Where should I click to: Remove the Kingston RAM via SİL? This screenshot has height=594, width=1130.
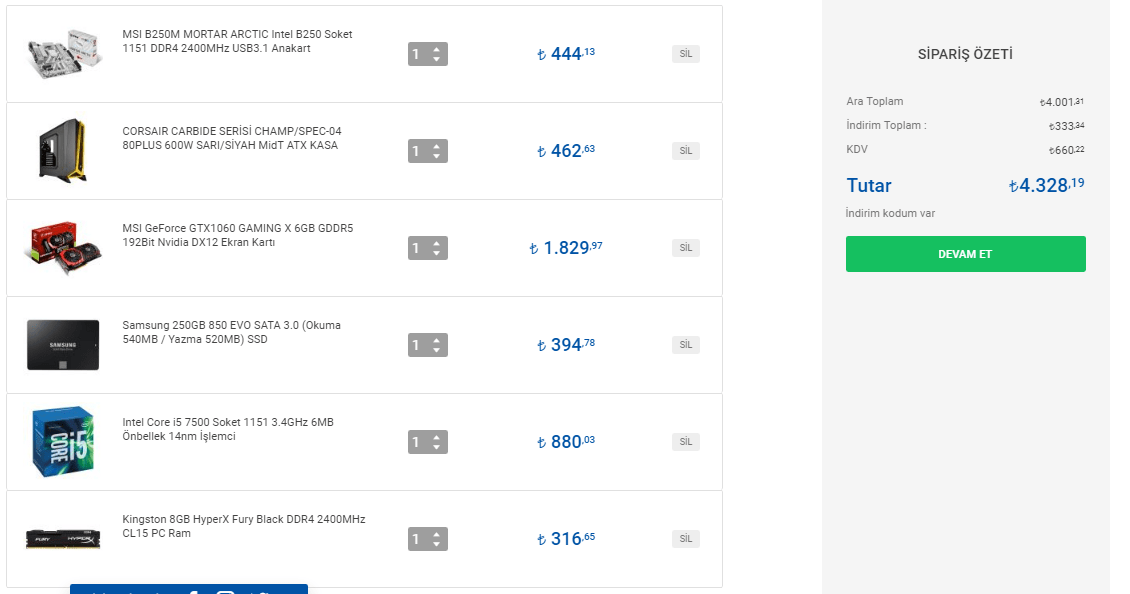685,539
